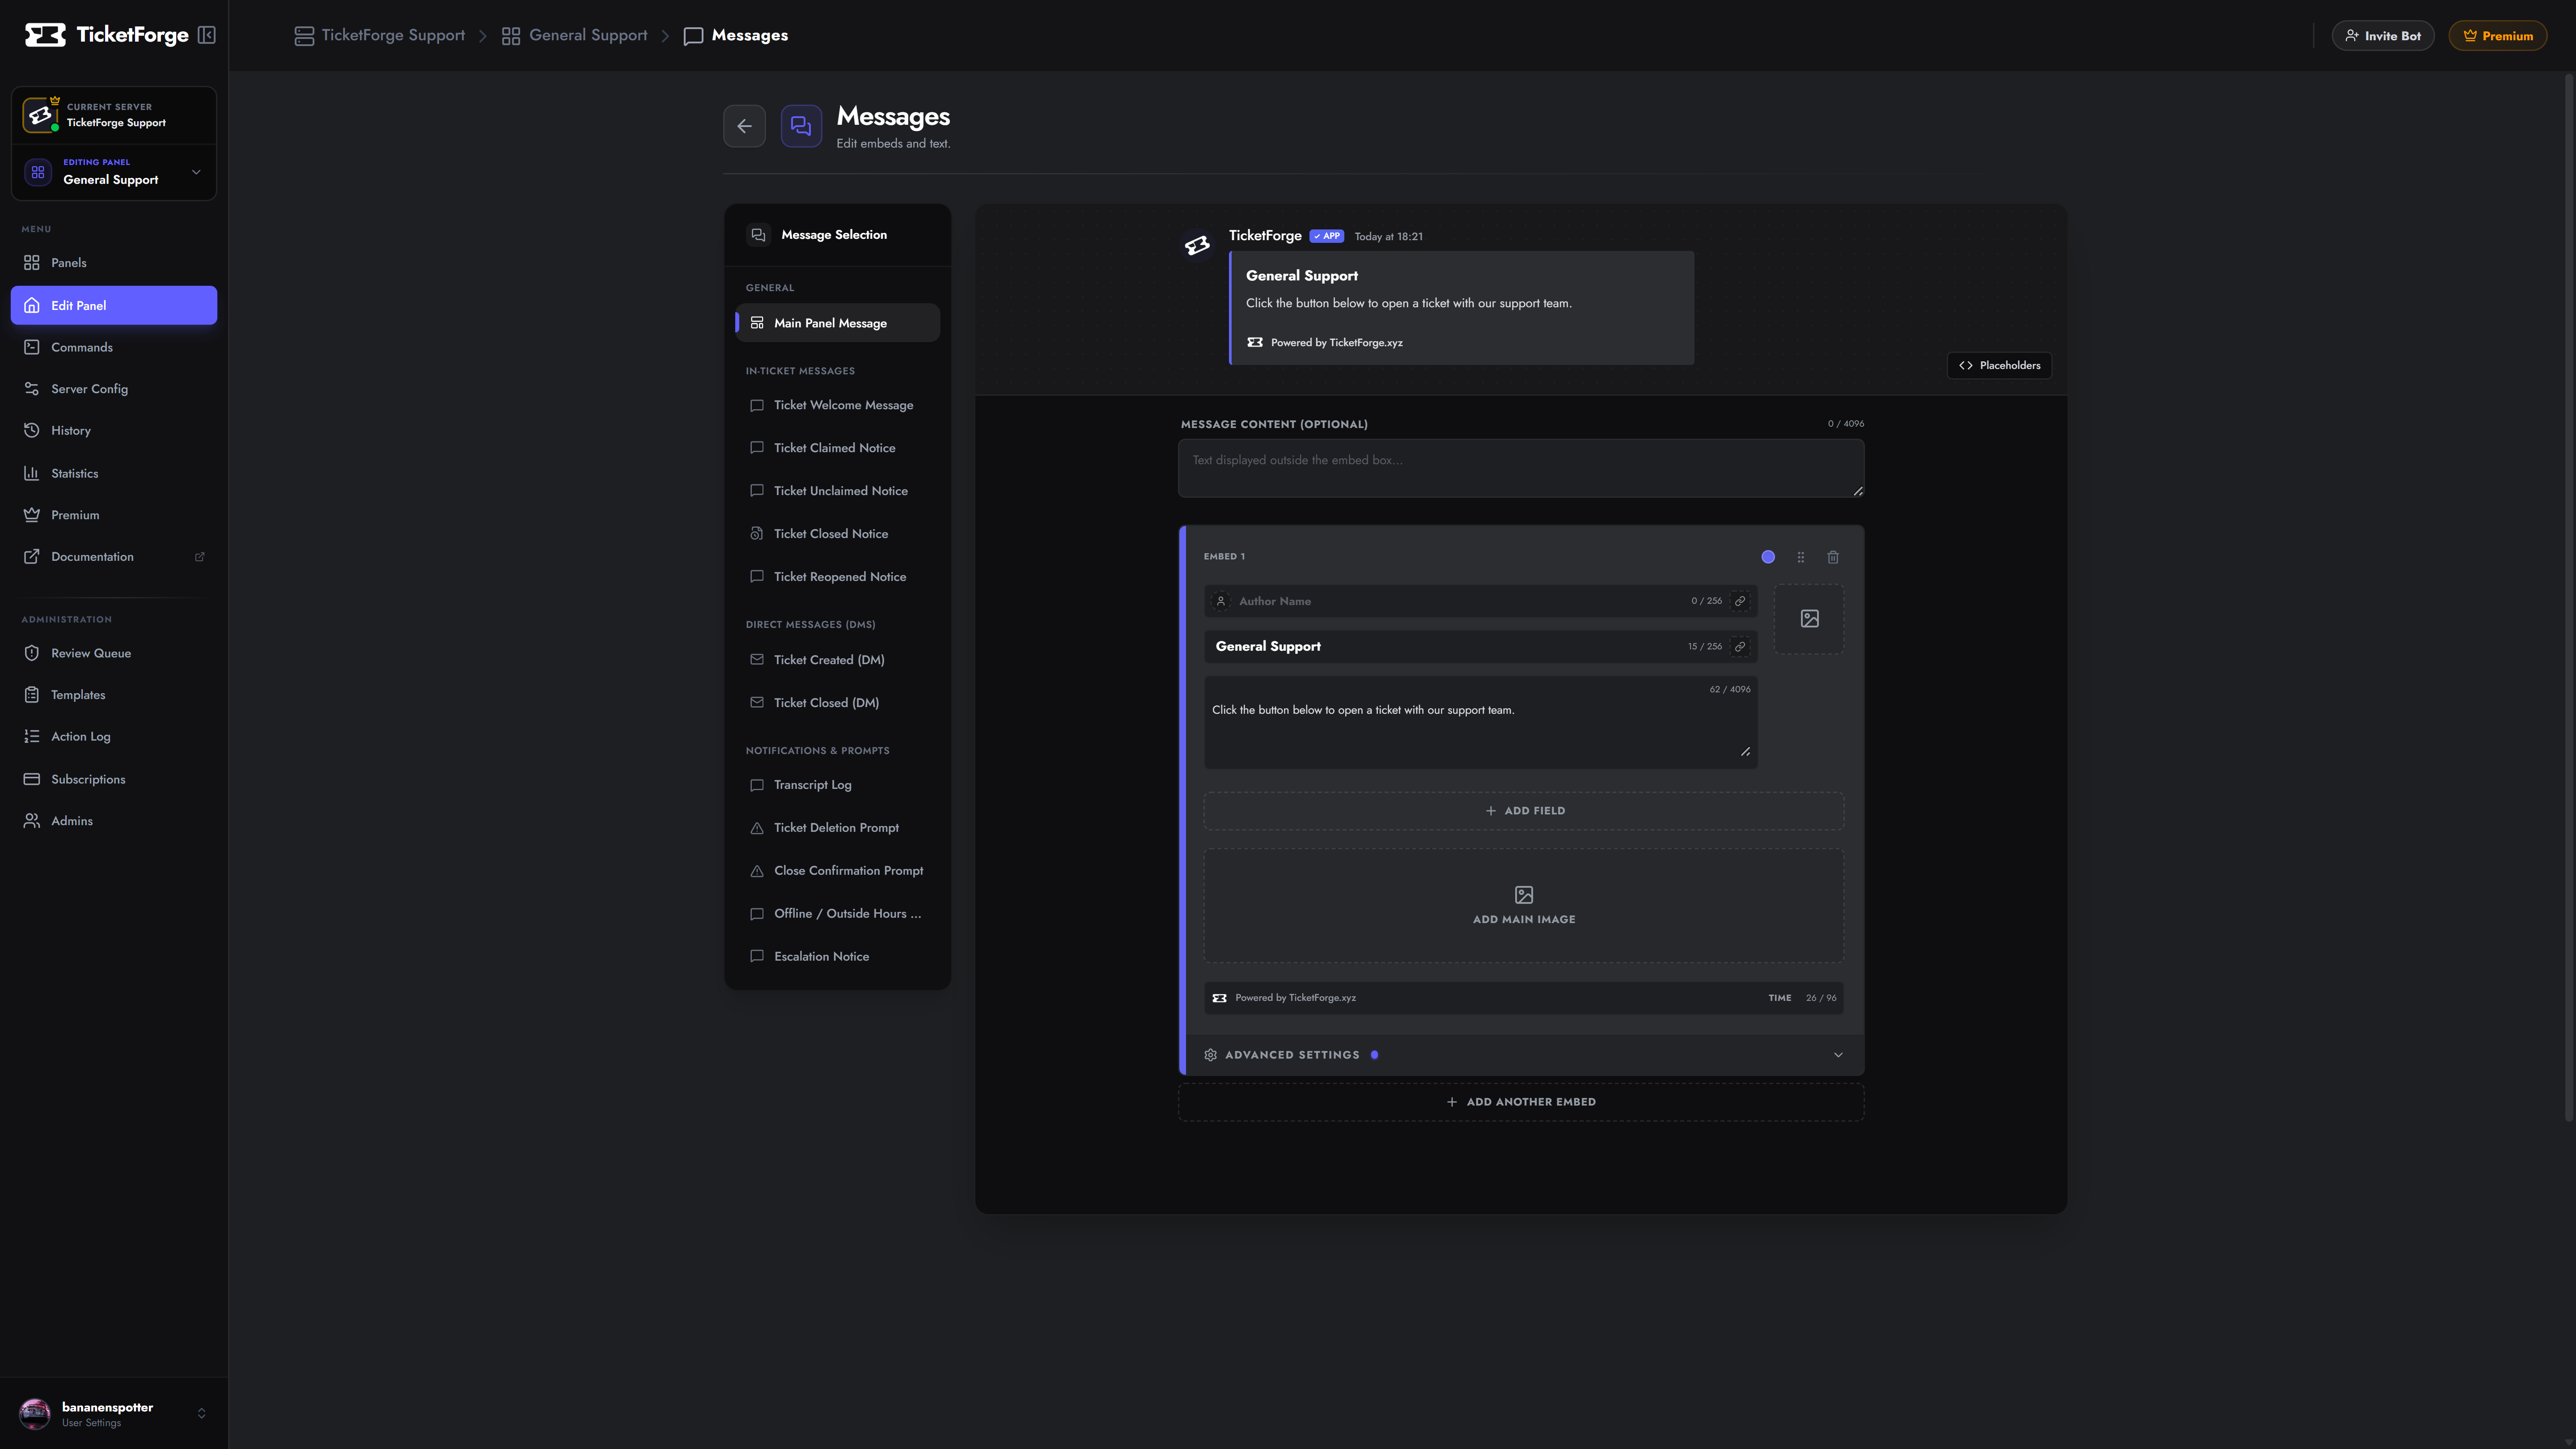Select Ticket Reopened Notice
The height and width of the screenshot is (1449, 2576).
838,577
